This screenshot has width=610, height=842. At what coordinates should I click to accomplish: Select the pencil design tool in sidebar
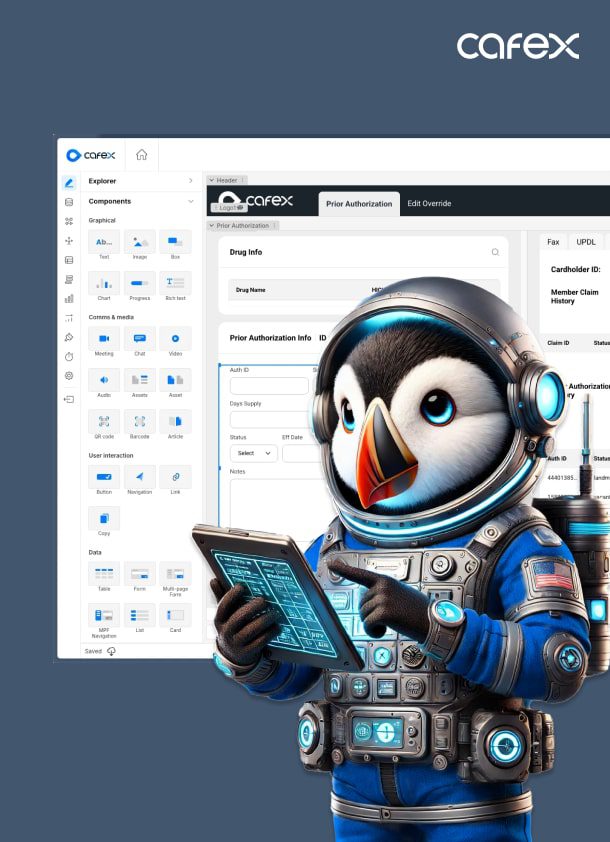(x=69, y=183)
